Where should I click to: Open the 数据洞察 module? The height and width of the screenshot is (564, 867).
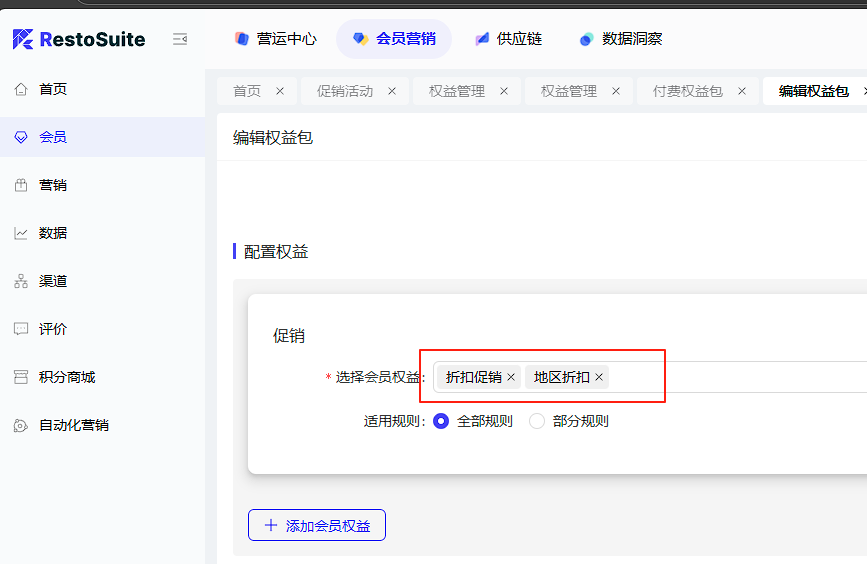point(620,39)
